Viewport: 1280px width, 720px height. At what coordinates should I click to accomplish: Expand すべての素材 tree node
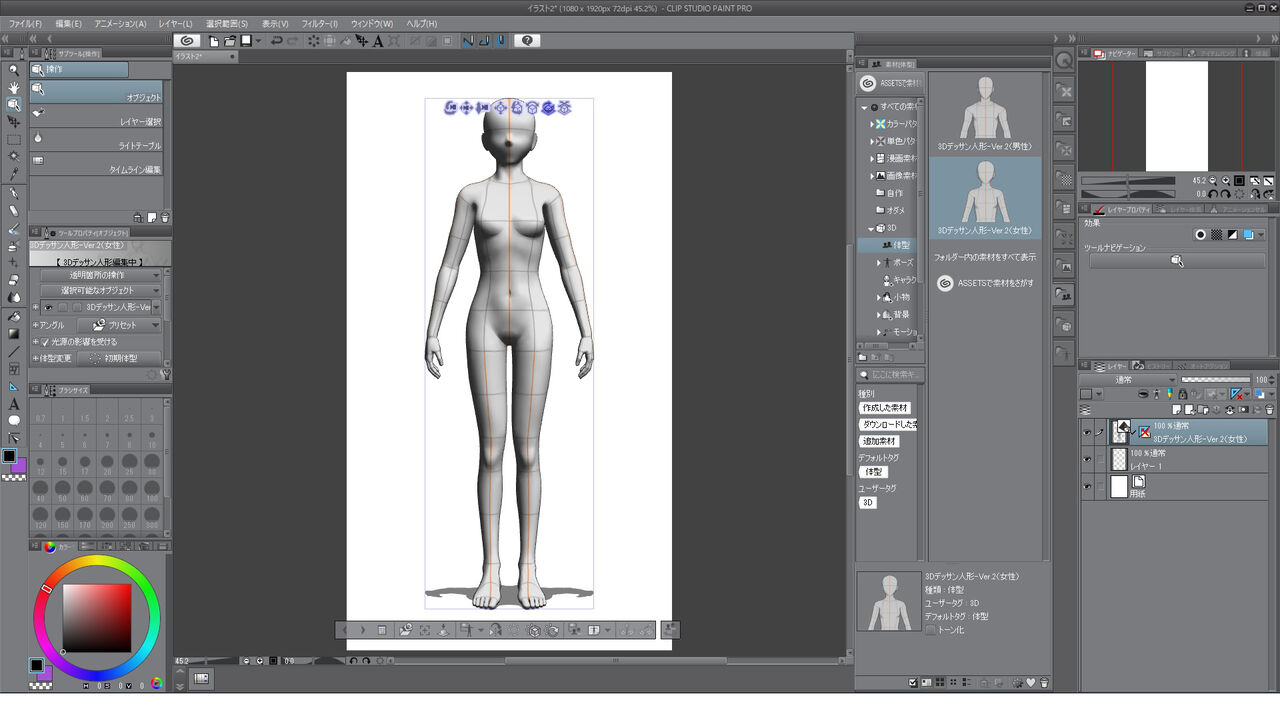tap(864, 107)
